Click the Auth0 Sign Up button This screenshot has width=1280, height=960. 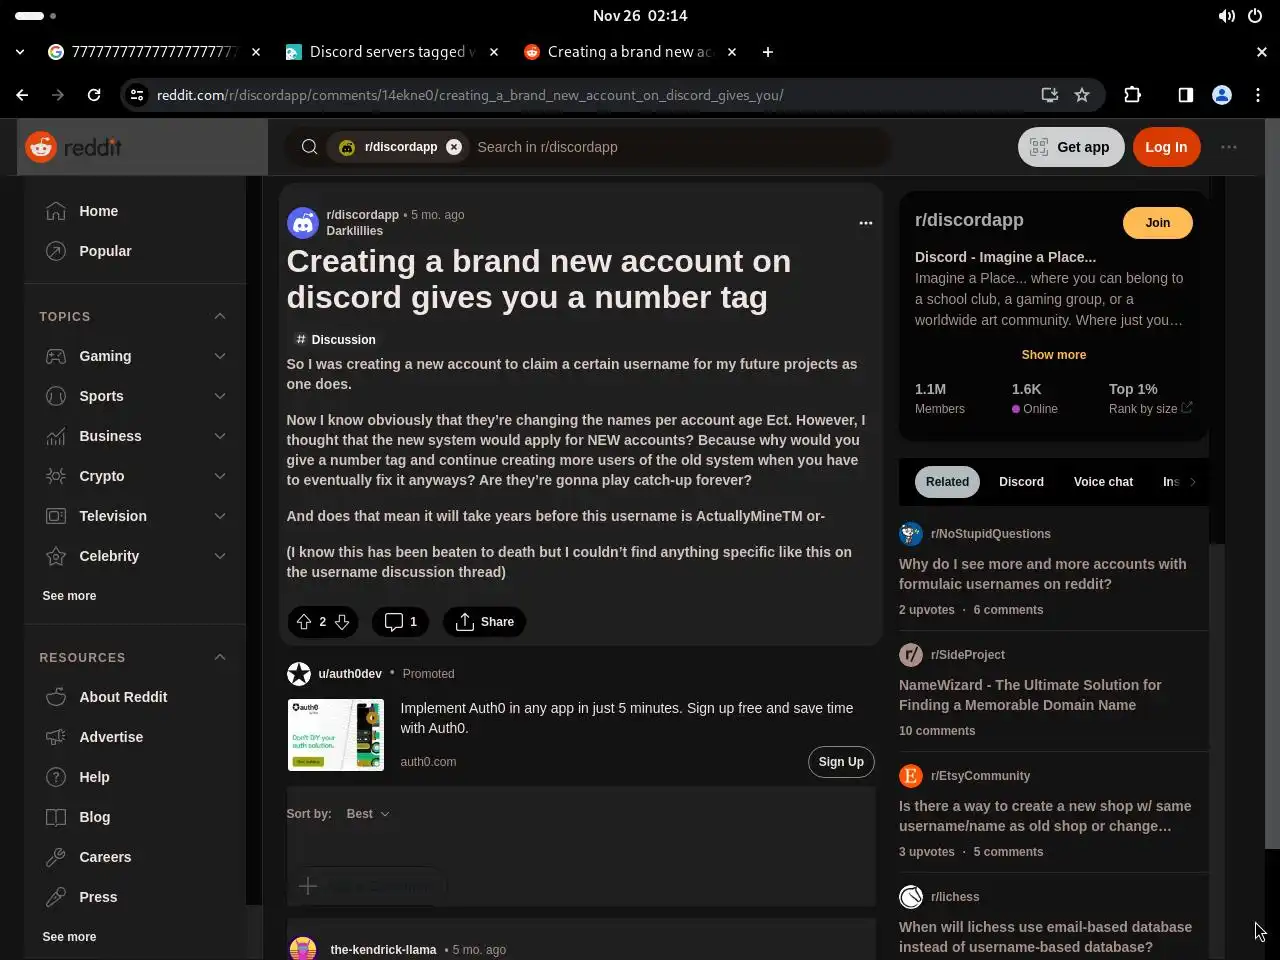[x=841, y=762]
